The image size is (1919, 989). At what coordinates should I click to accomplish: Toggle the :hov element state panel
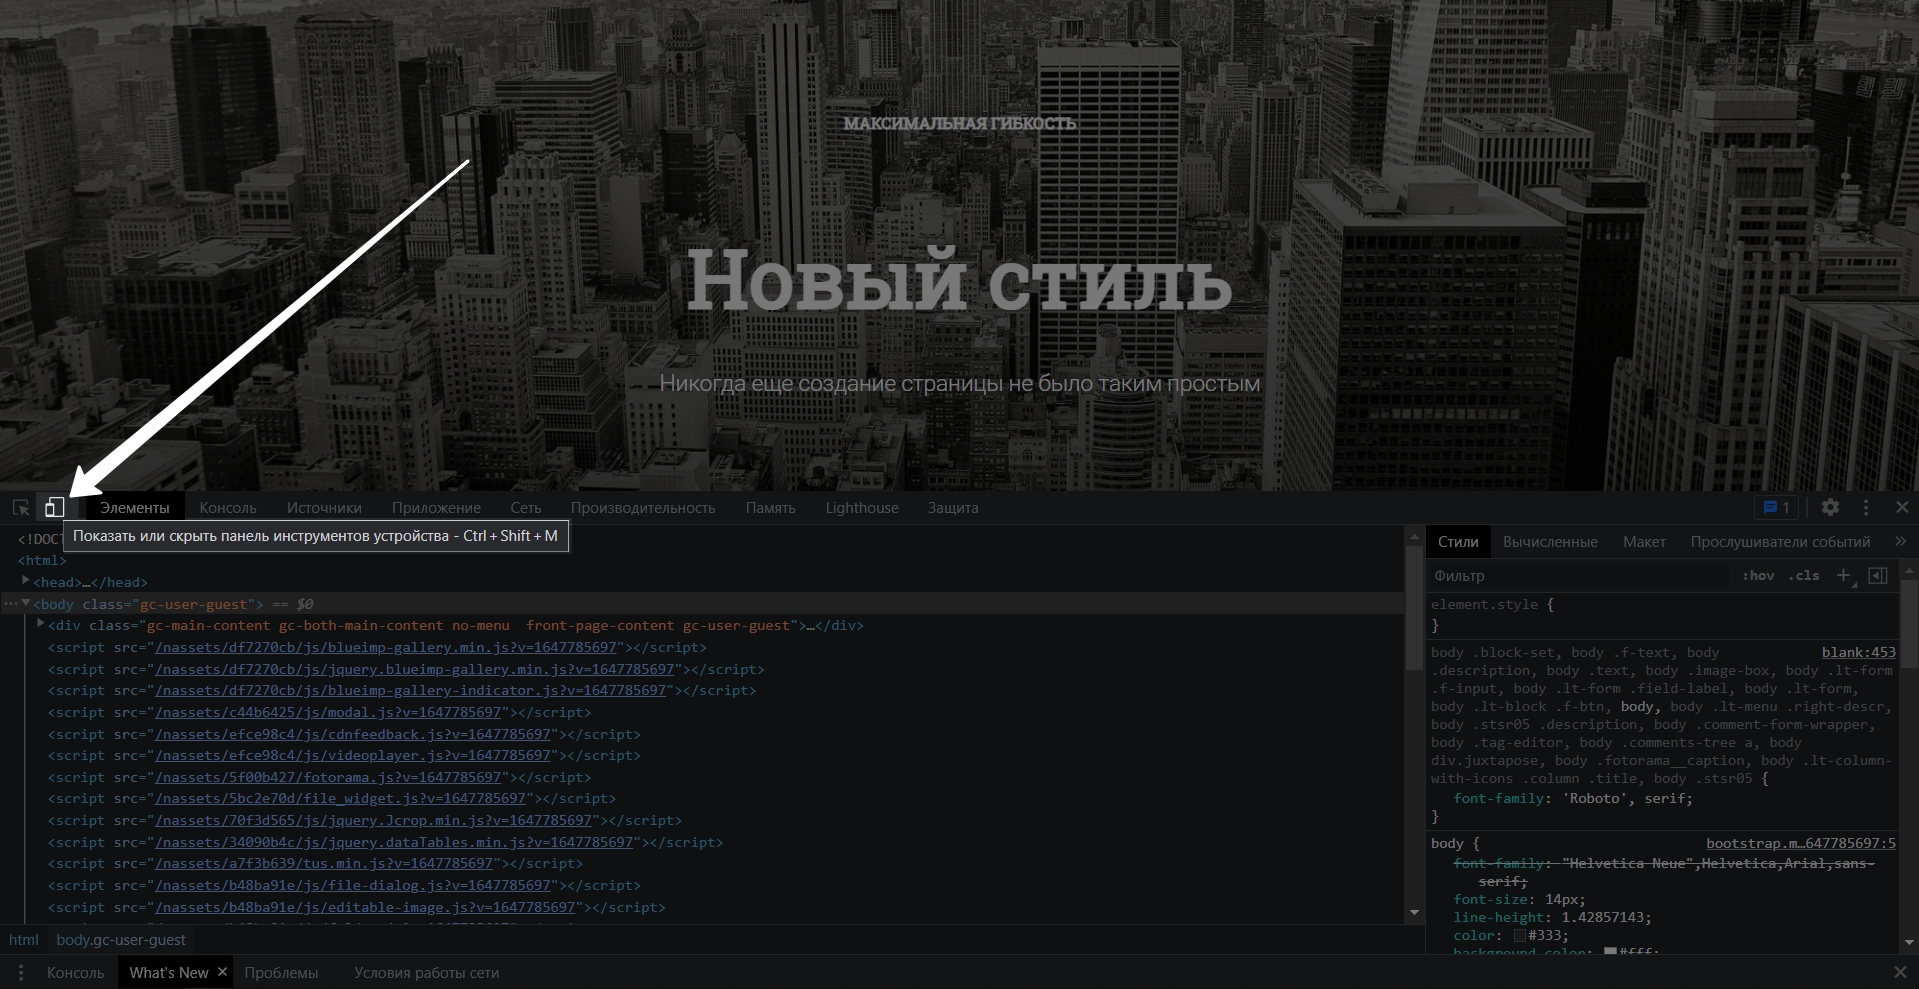pyautogui.click(x=1758, y=575)
